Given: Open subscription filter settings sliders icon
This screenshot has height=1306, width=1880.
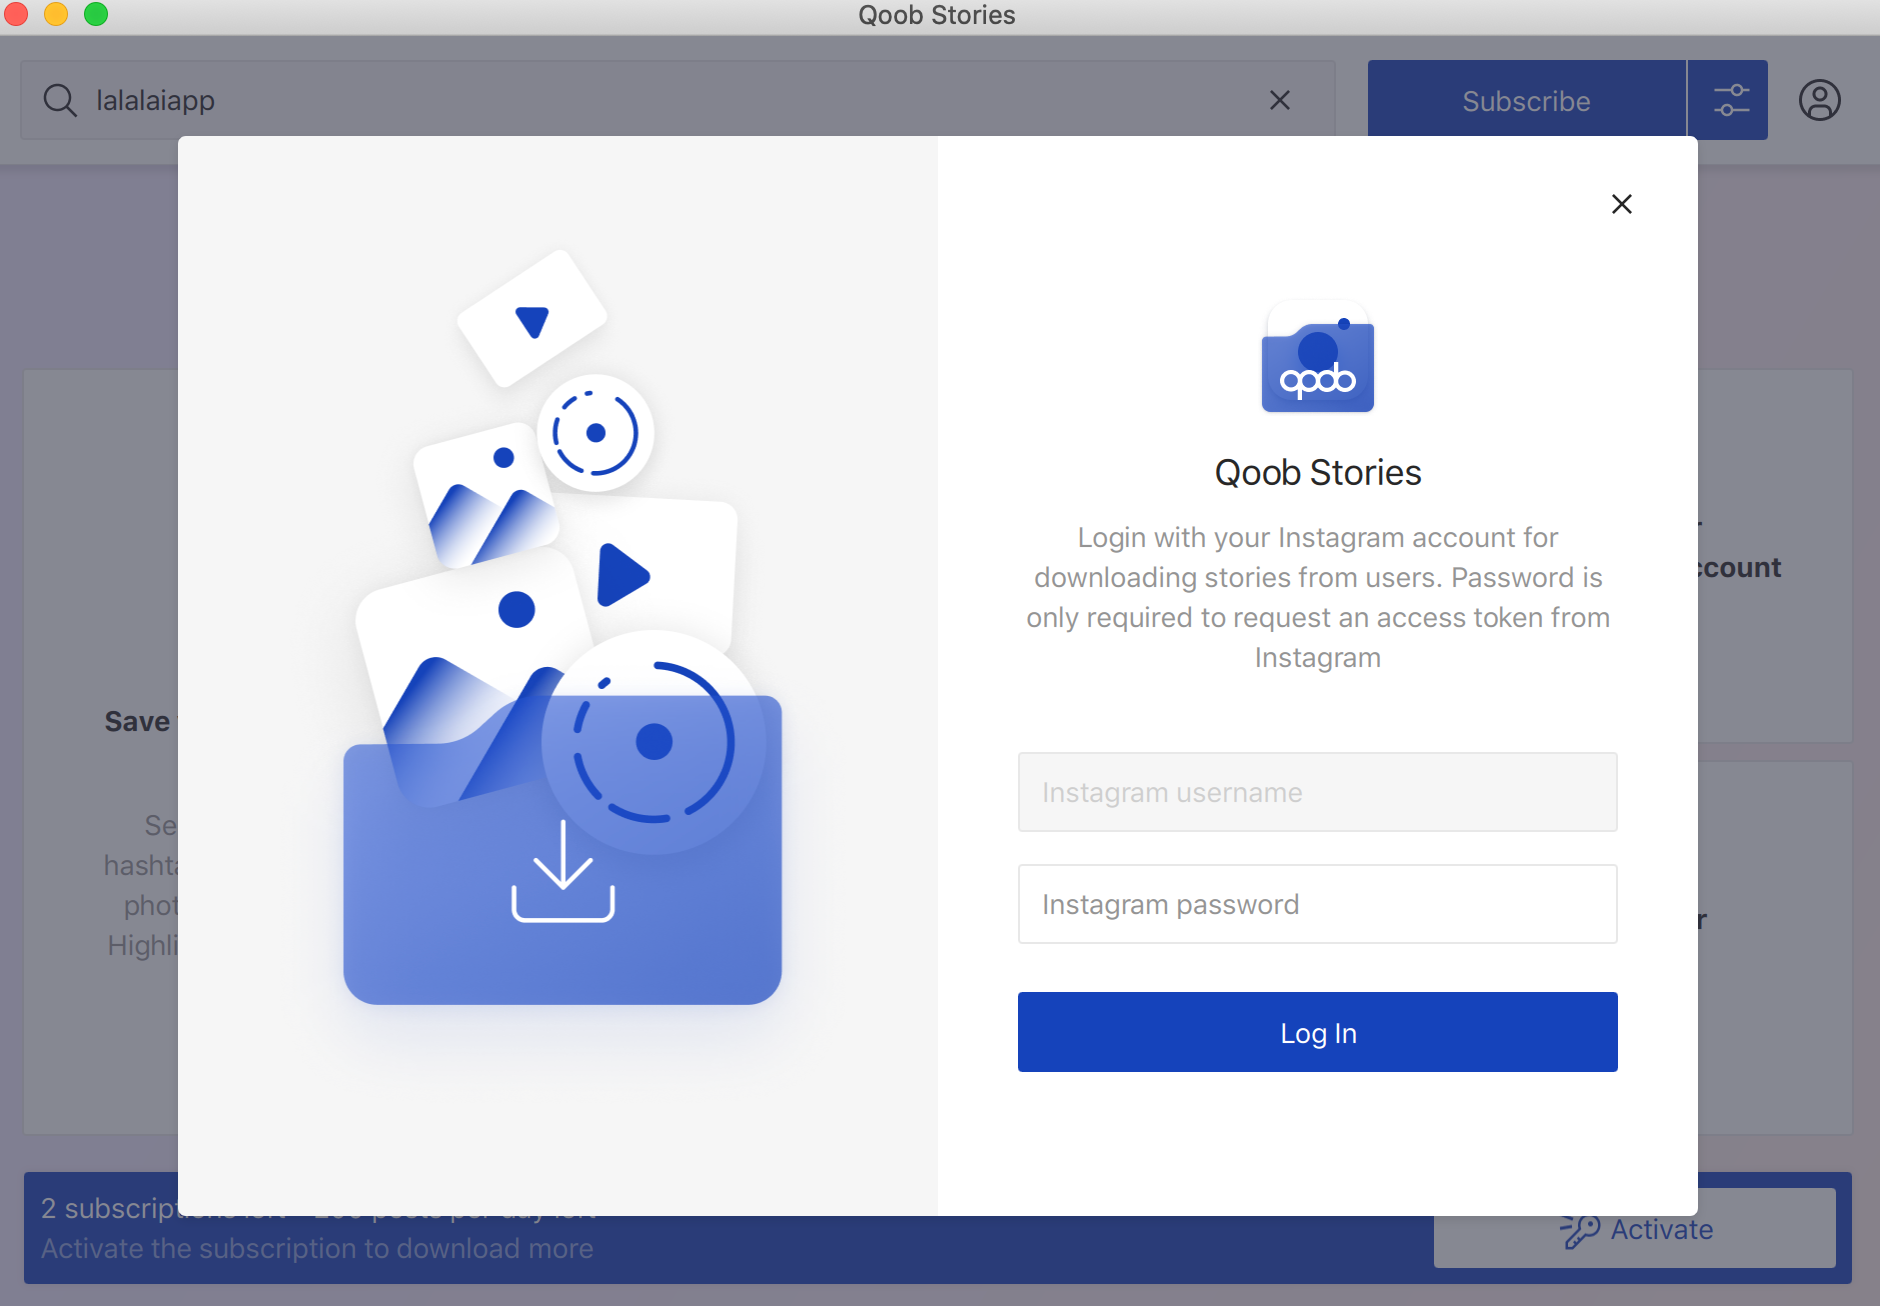Looking at the screenshot, I should coord(1729,100).
